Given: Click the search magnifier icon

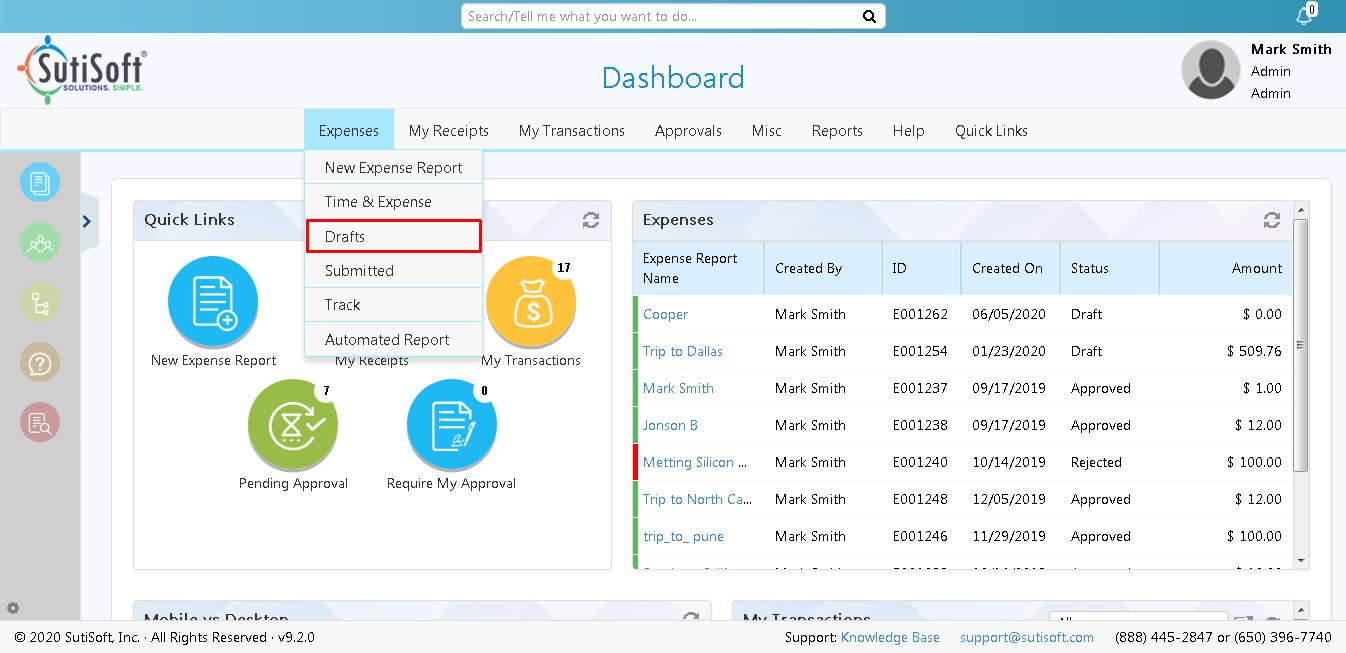Looking at the screenshot, I should pos(869,16).
